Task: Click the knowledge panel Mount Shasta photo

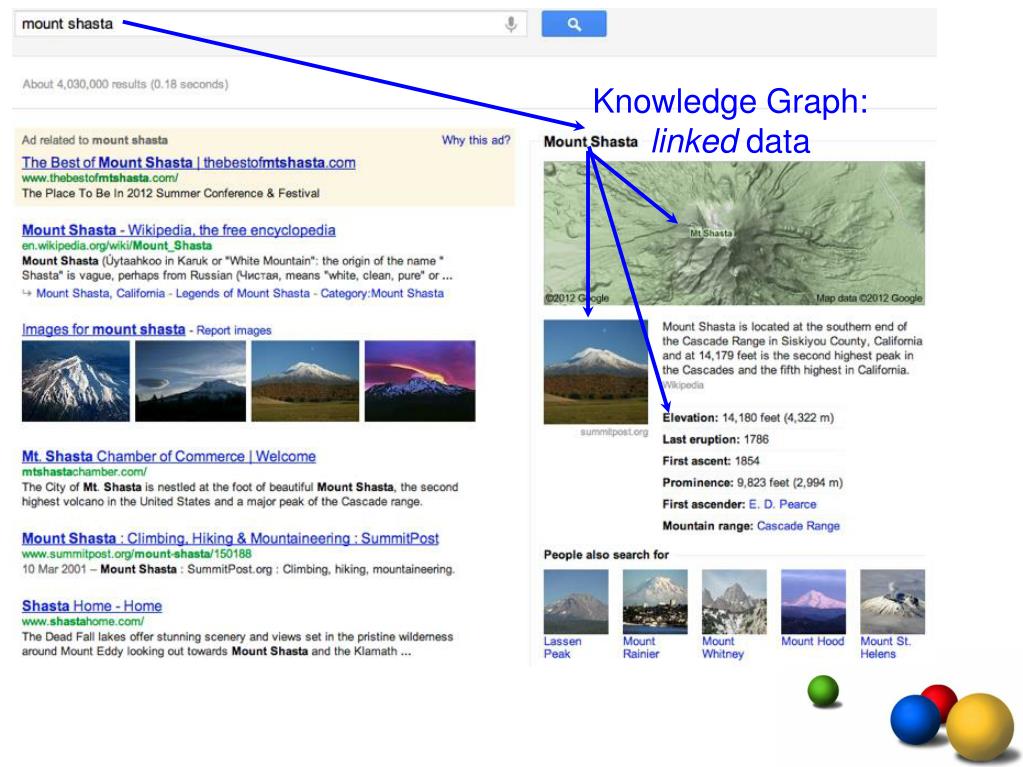Action: click(596, 372)
